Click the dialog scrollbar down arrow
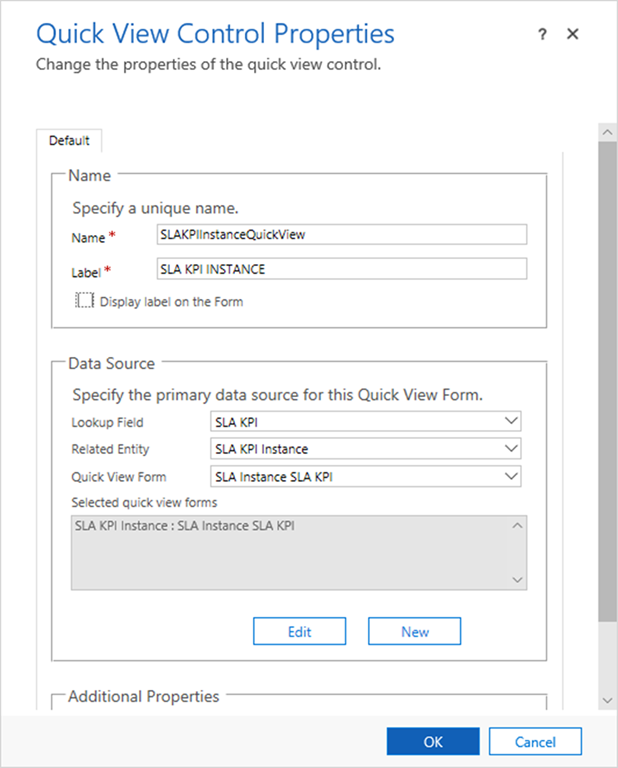 (607, 700)
